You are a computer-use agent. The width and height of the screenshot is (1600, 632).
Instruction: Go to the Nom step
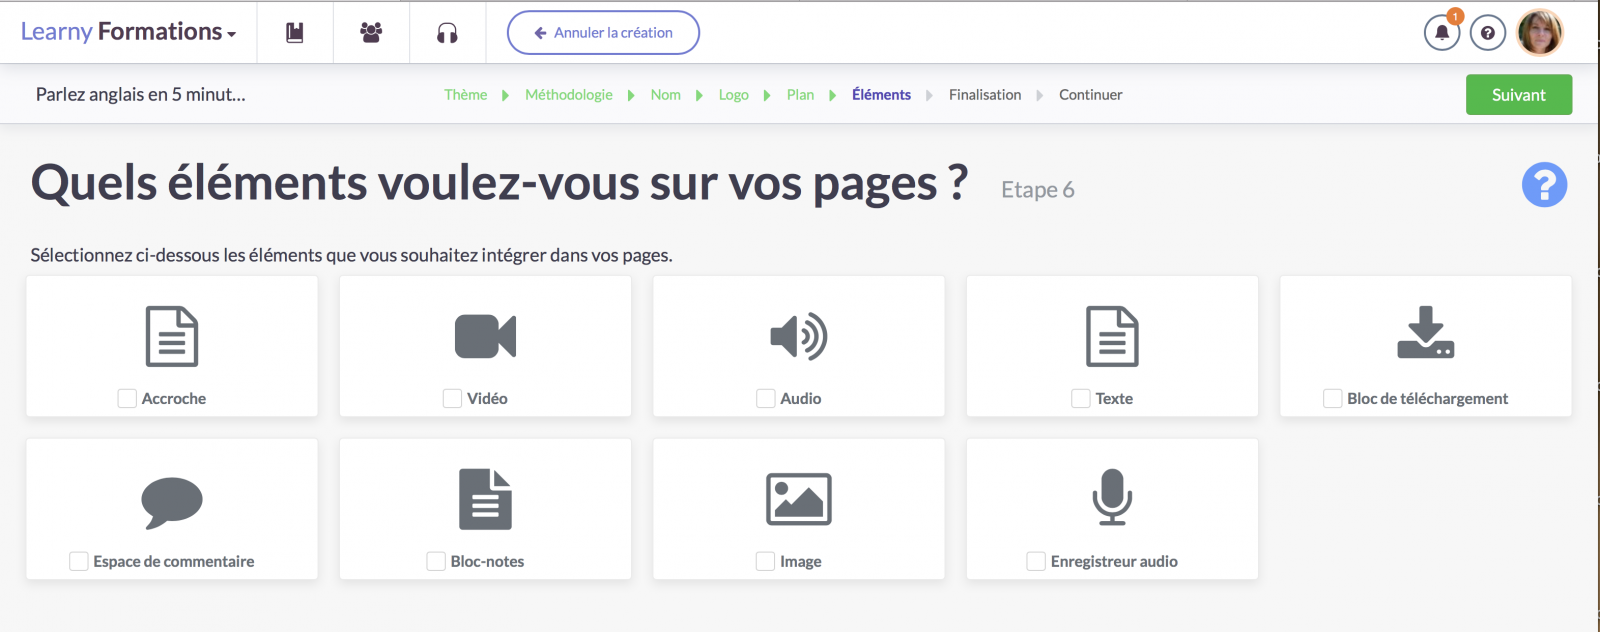[x=666, y=95]
